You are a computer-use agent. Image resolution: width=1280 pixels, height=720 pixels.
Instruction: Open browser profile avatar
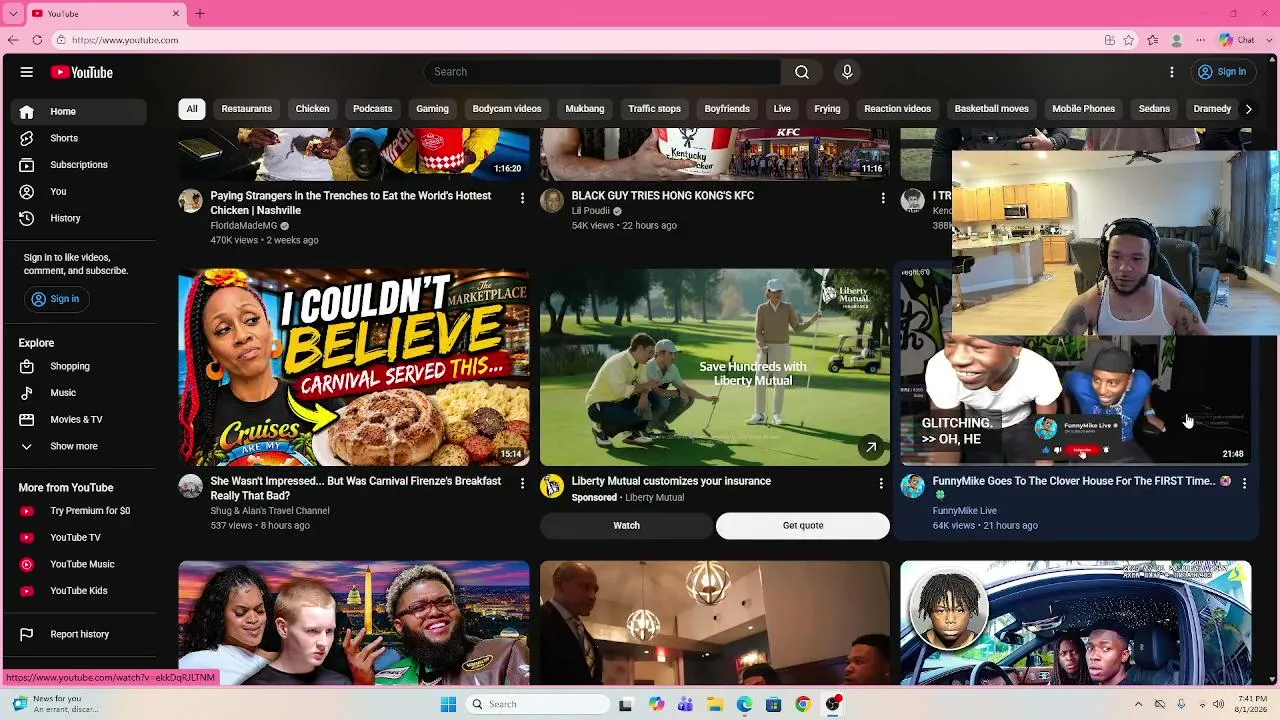[1177, 40]
